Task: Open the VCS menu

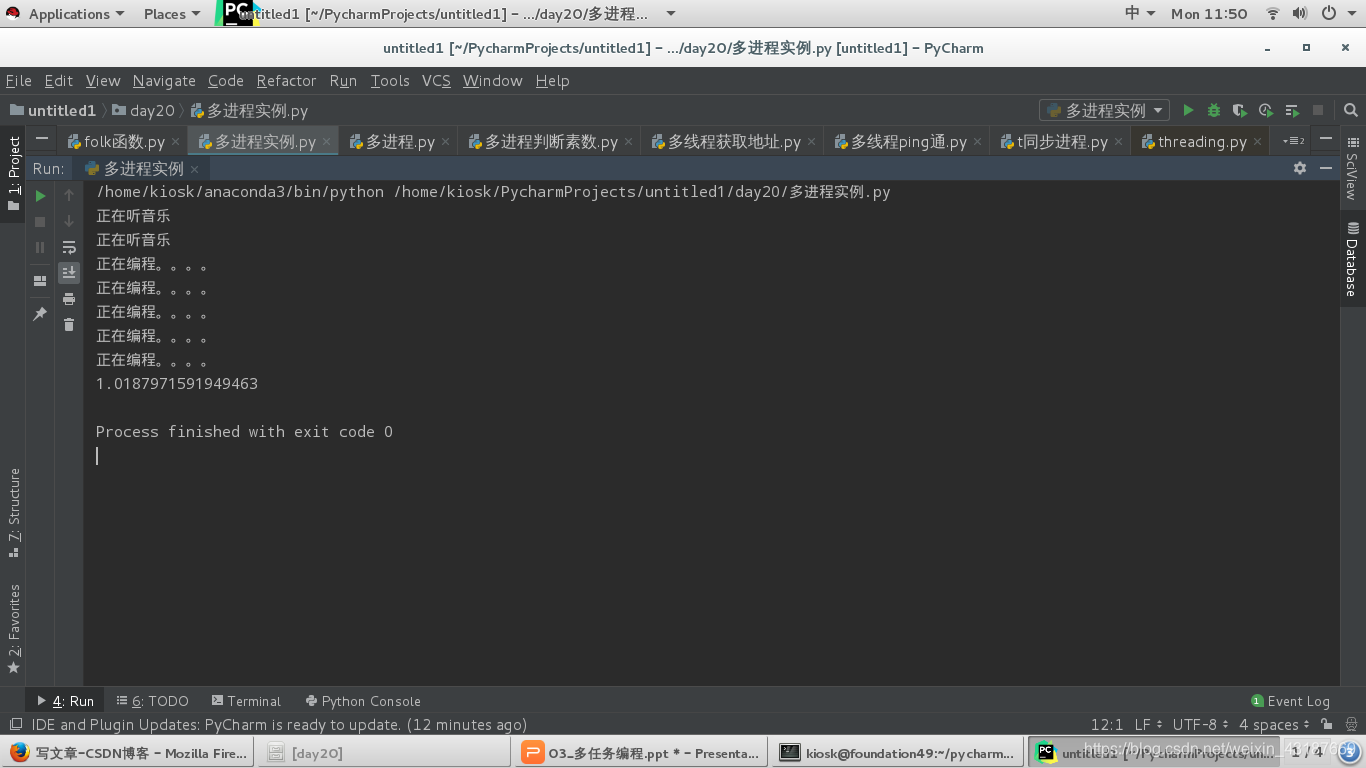Action: pyautogui.click(x=436, y=81)
